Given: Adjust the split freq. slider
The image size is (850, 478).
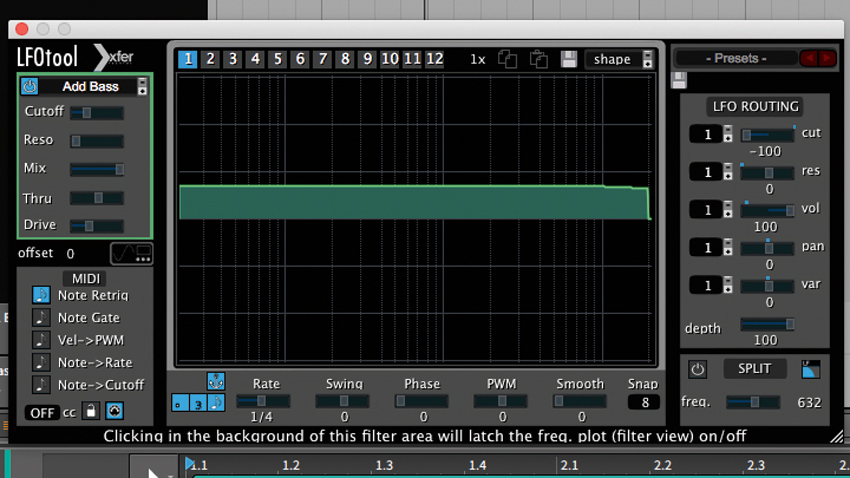Looking at the screenshot, I should pyautogui.click(x=753, y=402).
